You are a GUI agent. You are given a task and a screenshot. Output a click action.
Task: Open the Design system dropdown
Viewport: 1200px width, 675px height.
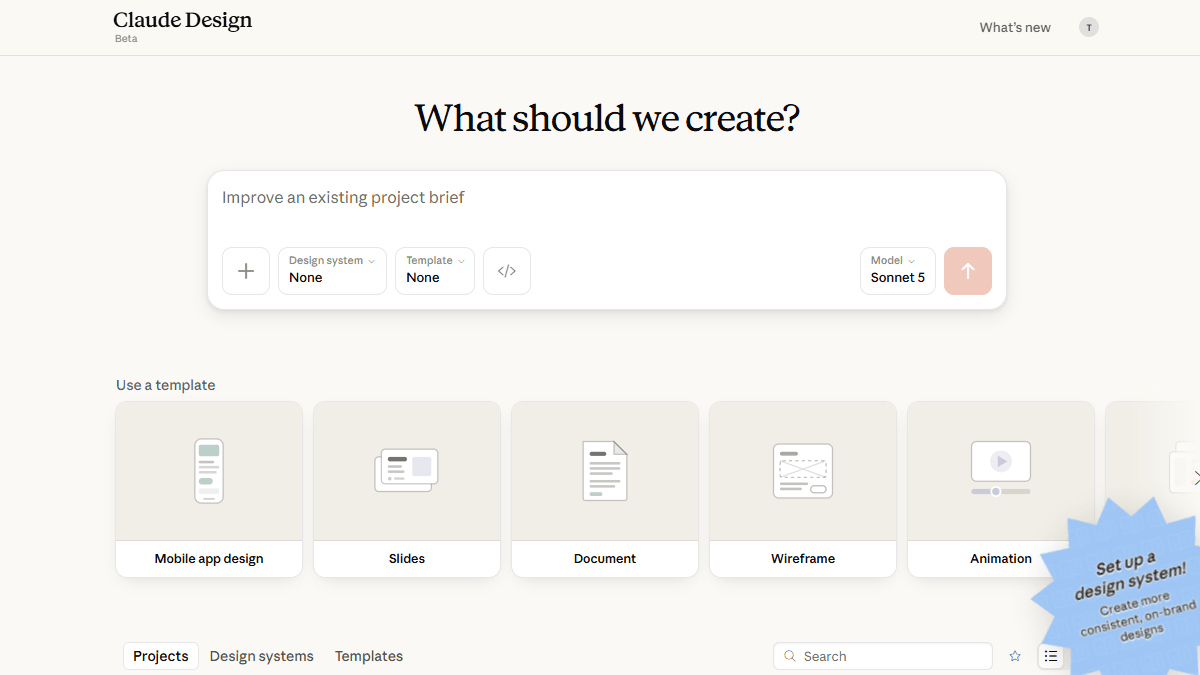click(x=332, y=271)
